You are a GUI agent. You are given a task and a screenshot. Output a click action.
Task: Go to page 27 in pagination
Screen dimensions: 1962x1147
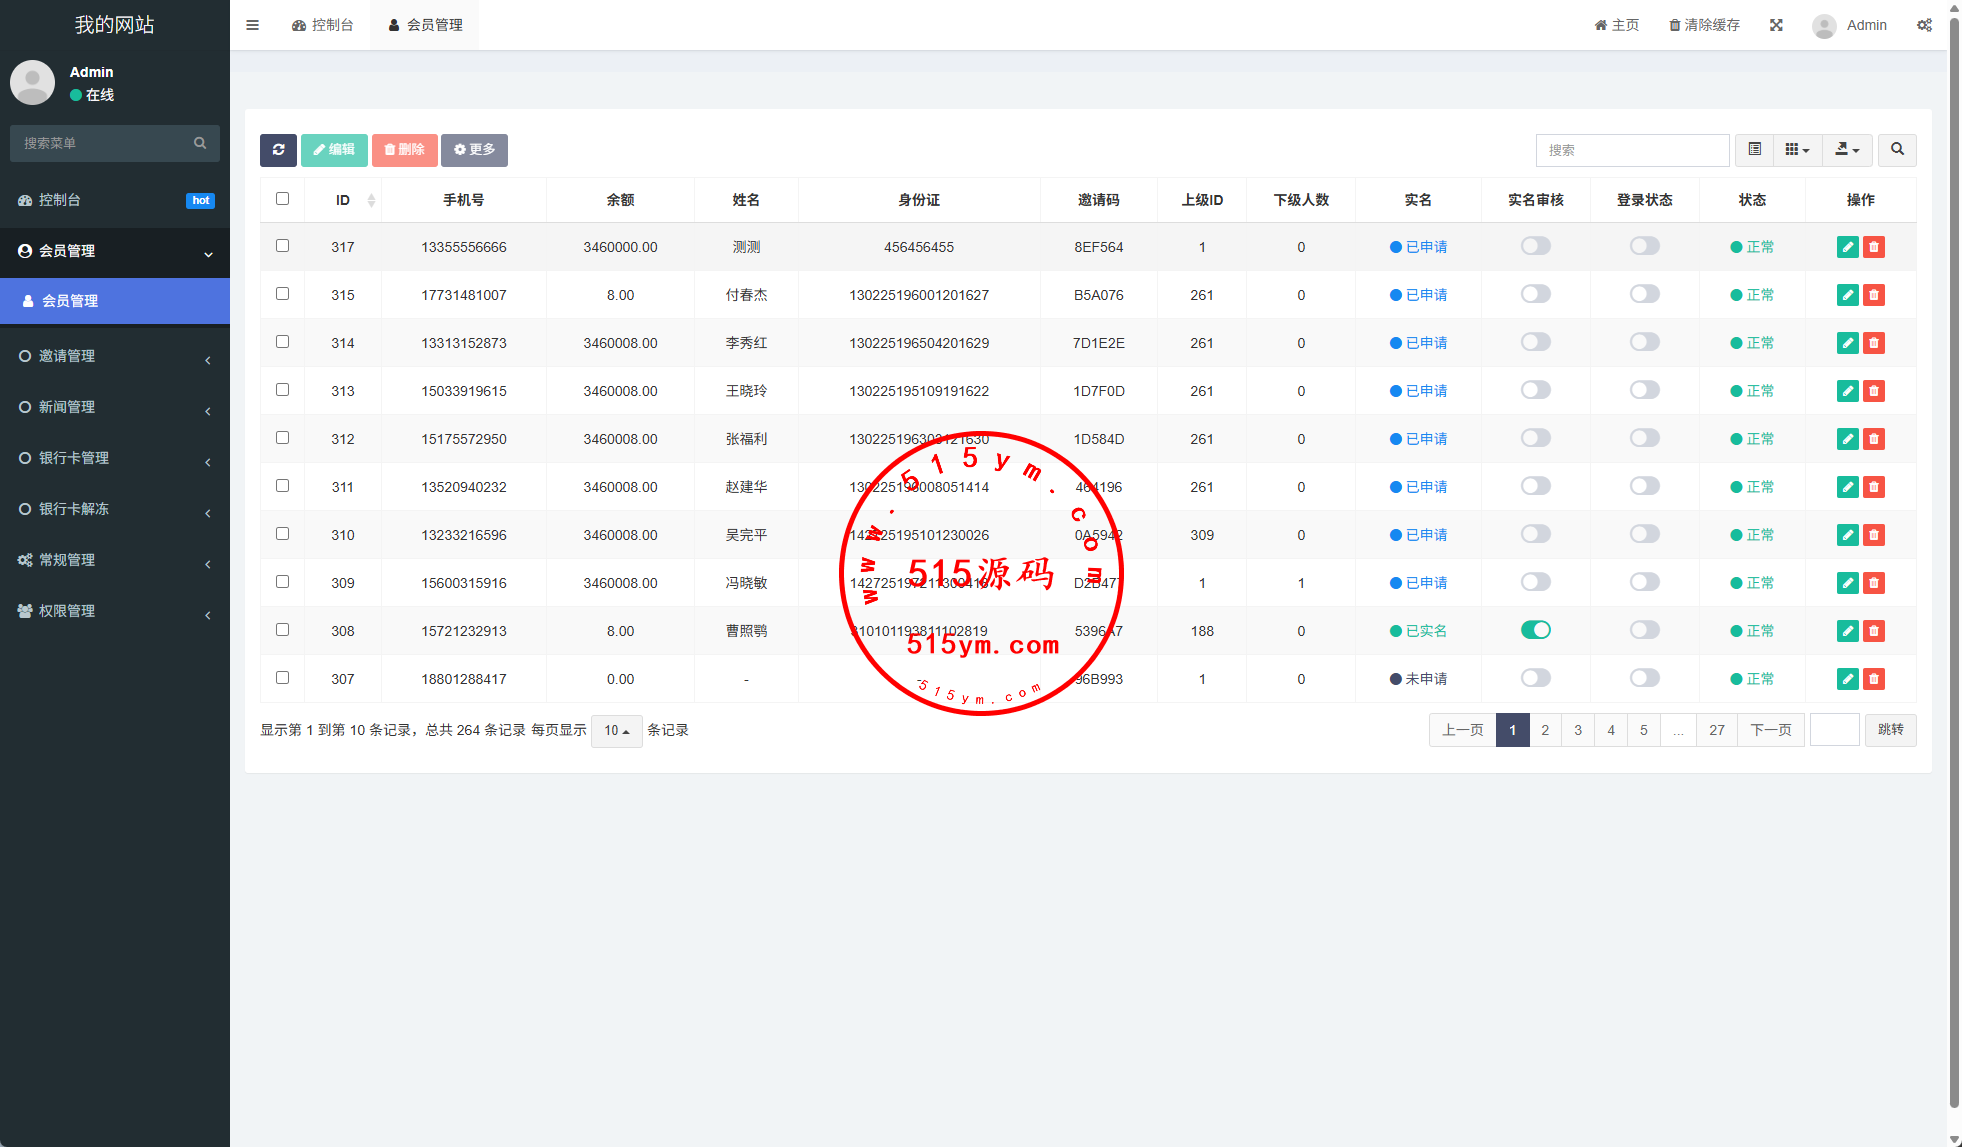pyautogui.click(x=1716, y=730)
